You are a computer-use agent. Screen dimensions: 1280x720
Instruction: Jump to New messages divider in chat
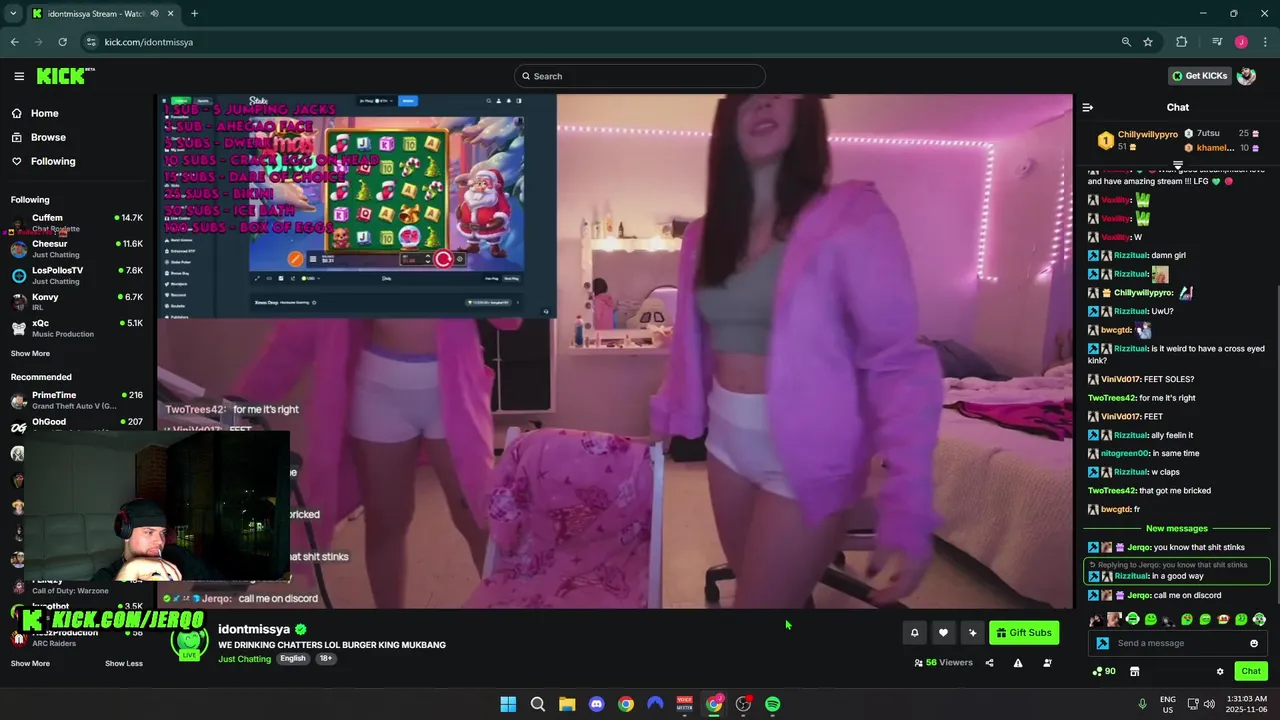[1177, 528]
